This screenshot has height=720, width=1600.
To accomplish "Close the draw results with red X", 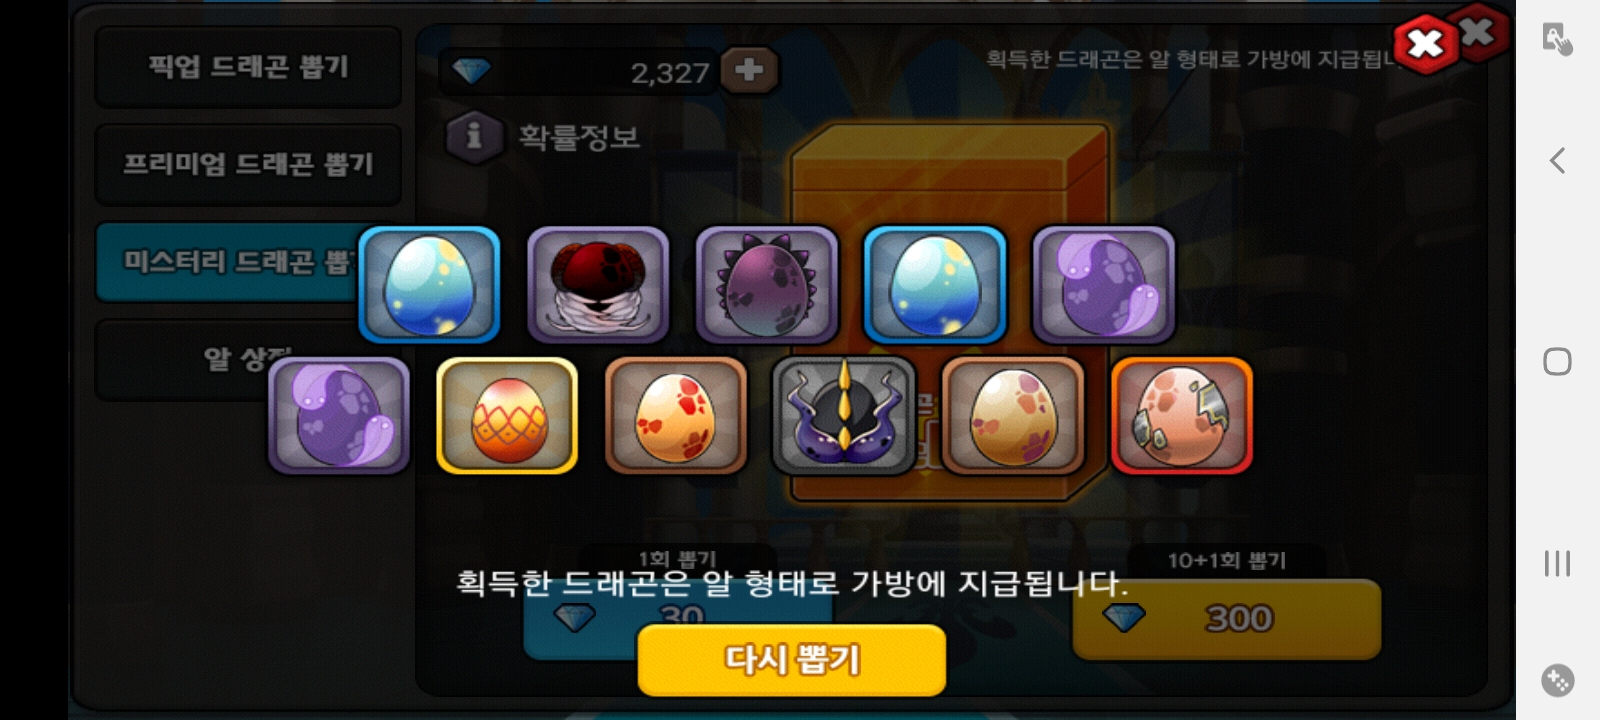I will [x=1424, y=43].
